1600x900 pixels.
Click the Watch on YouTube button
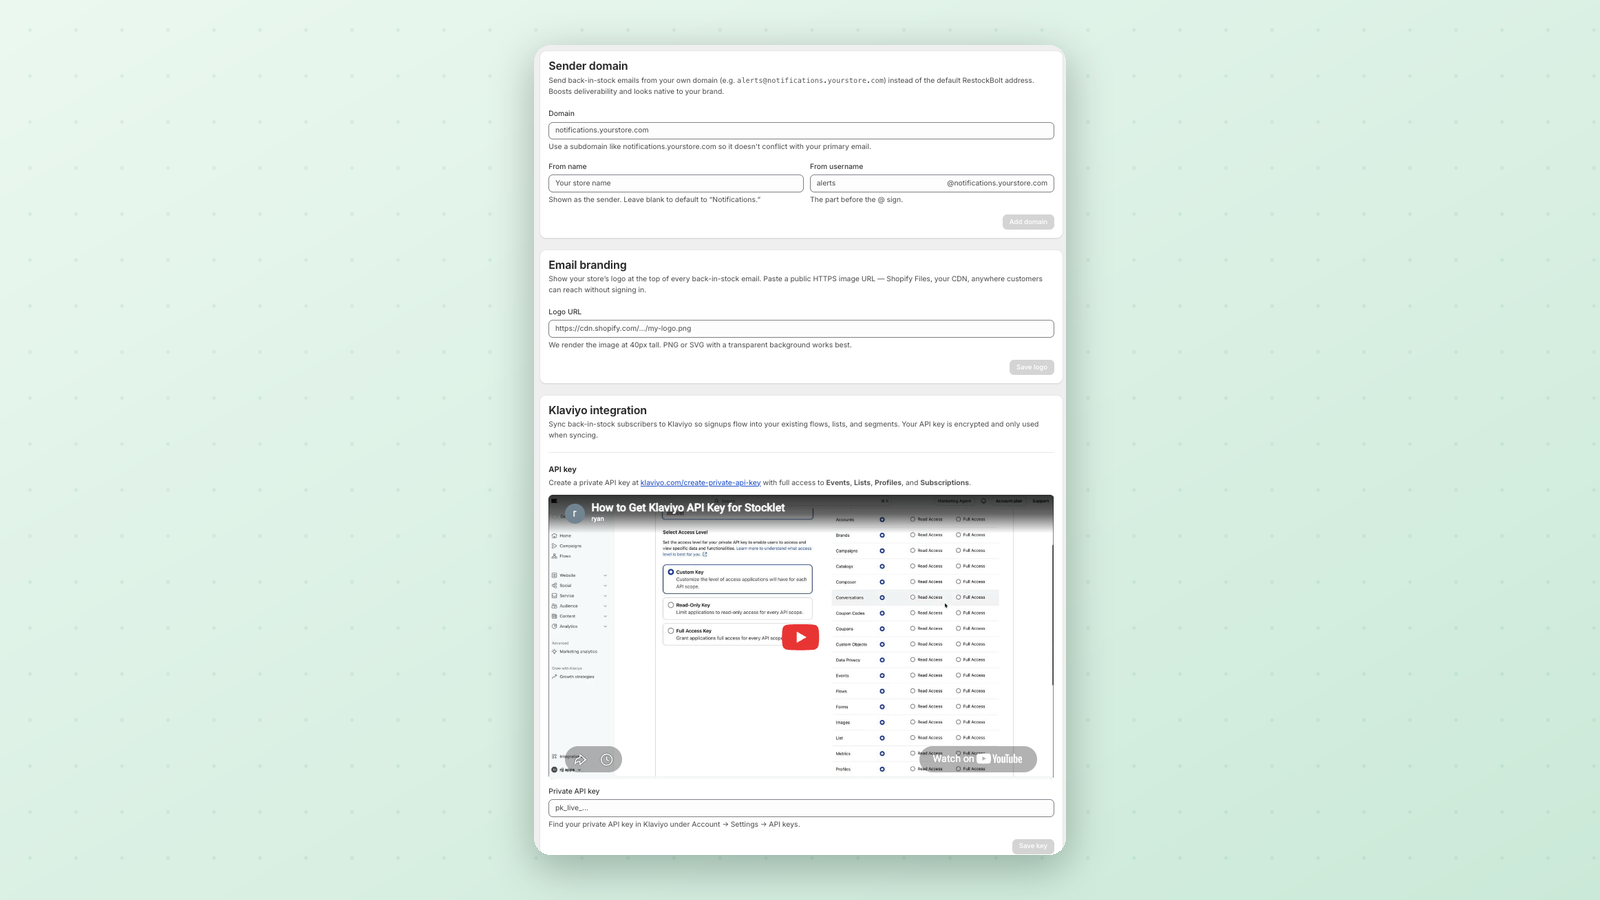pyautogui.click(x=978, y=759)
